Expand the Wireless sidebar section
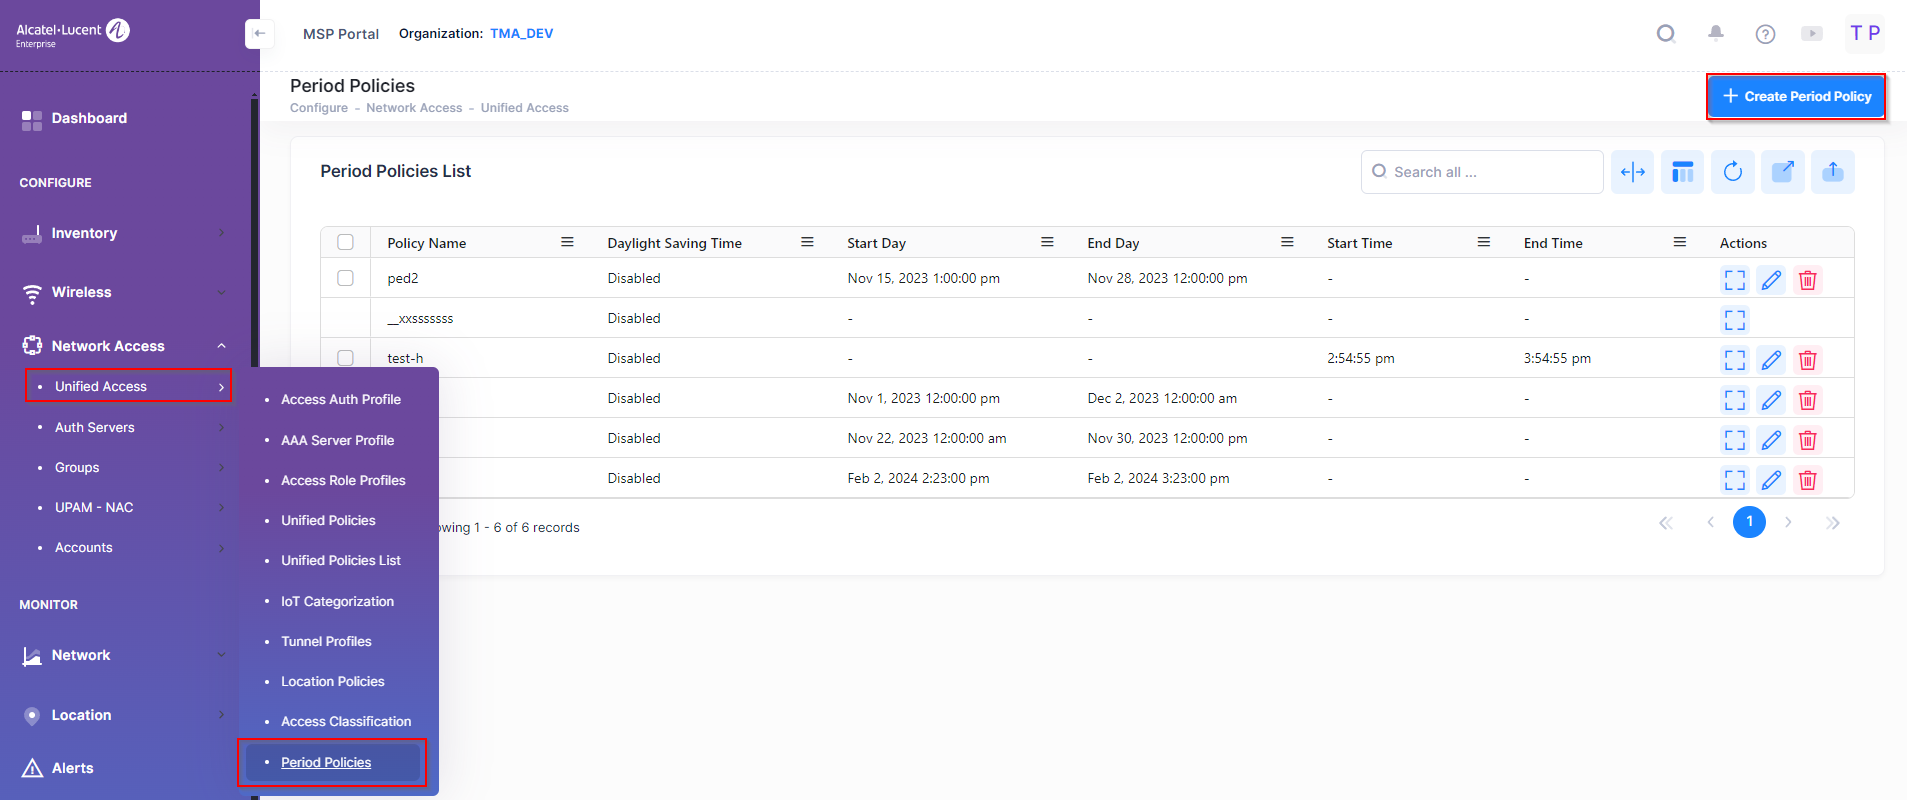The width and height of the screenshot is (1907, 800). 124,292
